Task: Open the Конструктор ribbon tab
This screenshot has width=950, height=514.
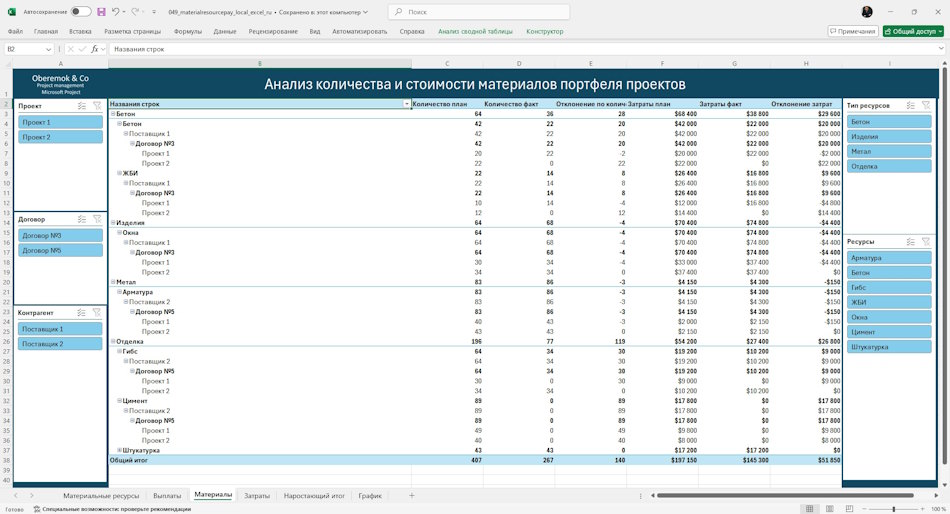Action: [545, 31]
